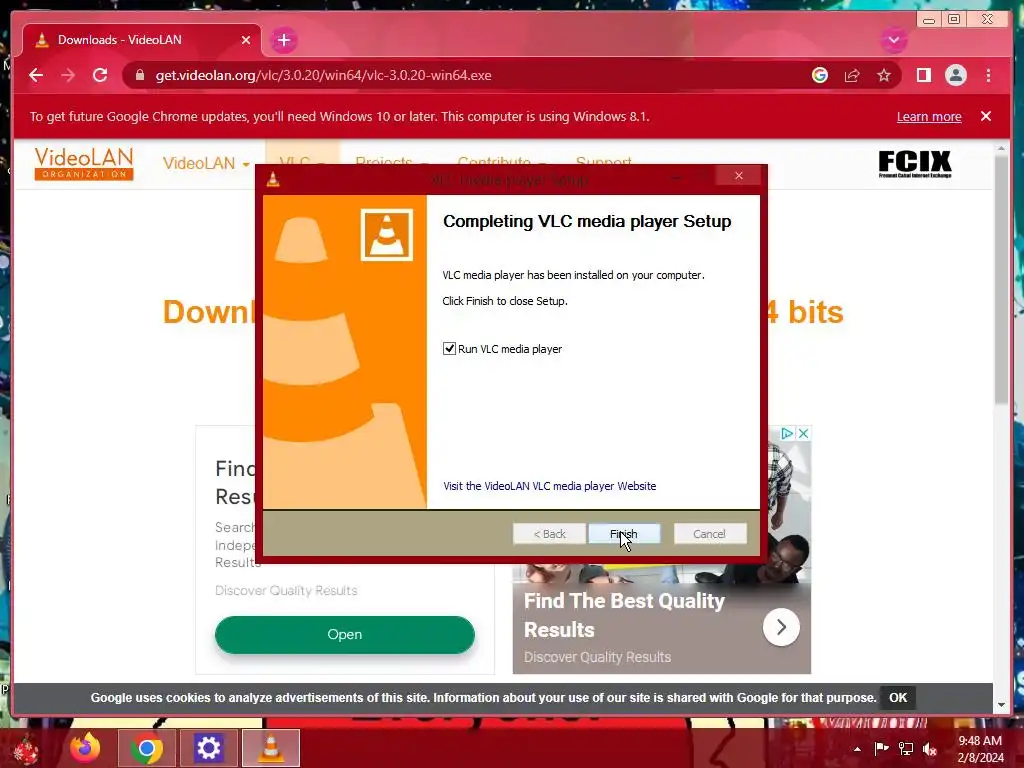Click the green Open ad button
The image size is (1024, 768).
pos(345,635)
